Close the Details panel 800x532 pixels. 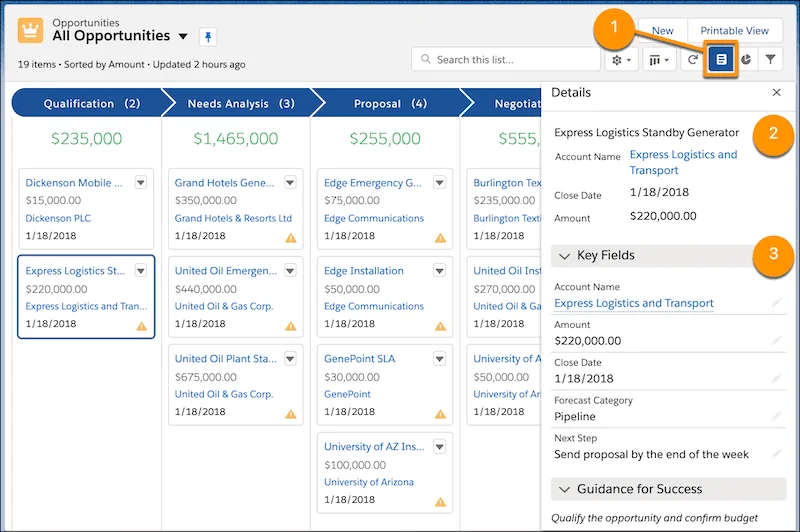point(777,92)
